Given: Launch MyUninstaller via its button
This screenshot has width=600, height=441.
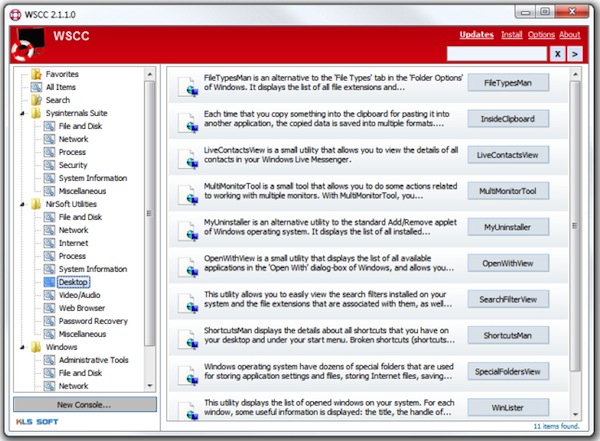Looking at the screenshot, I should point(508,227).
